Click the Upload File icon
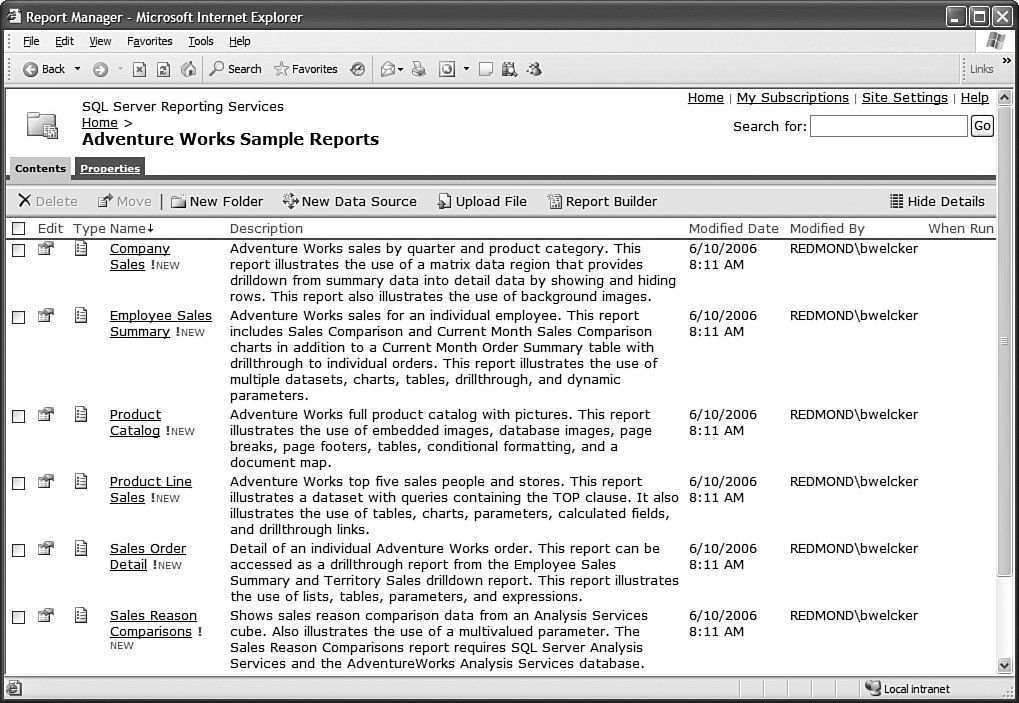 point(444,201)
